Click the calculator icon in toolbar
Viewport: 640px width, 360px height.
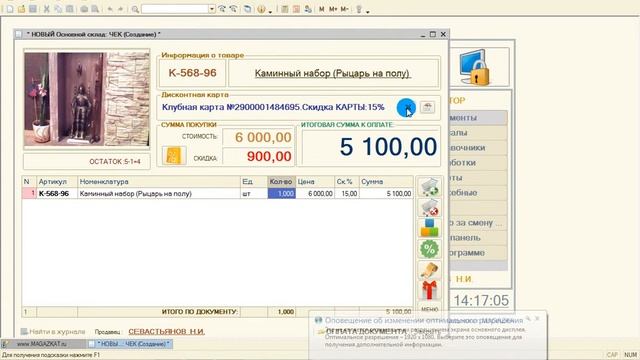click(285, 9)
